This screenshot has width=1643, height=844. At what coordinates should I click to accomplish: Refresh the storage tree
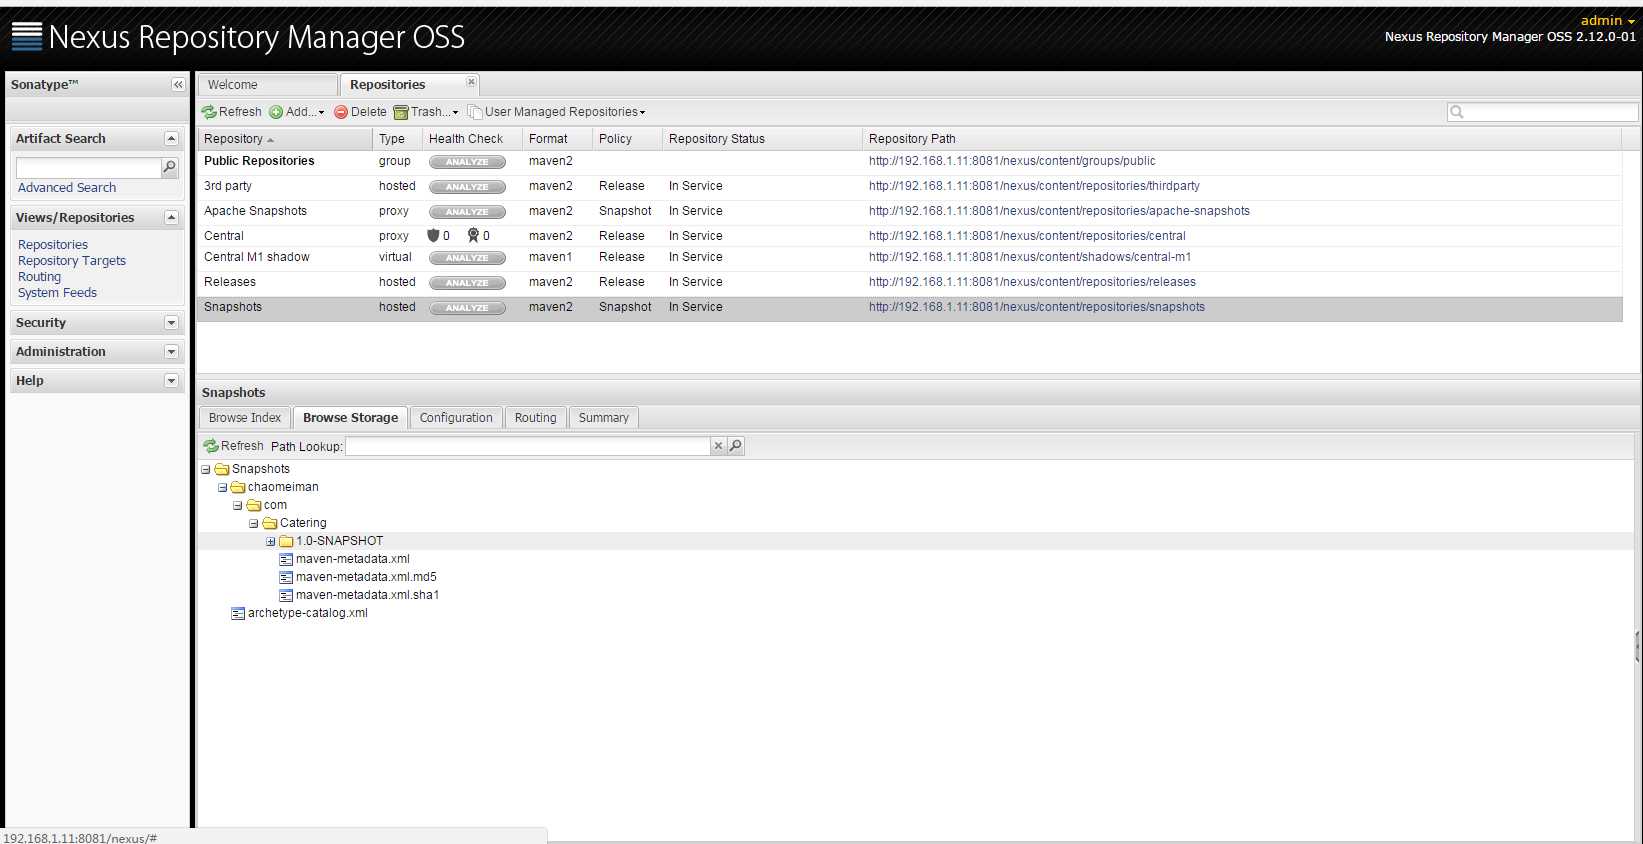(x=233, y=446)
